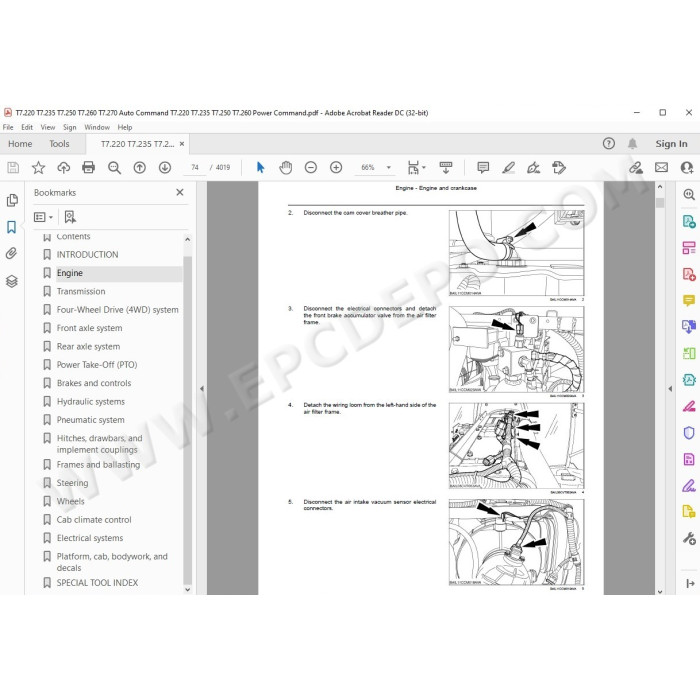Go to next page arrow
This screenshot has height=700, width=700.
pos(165,167)
